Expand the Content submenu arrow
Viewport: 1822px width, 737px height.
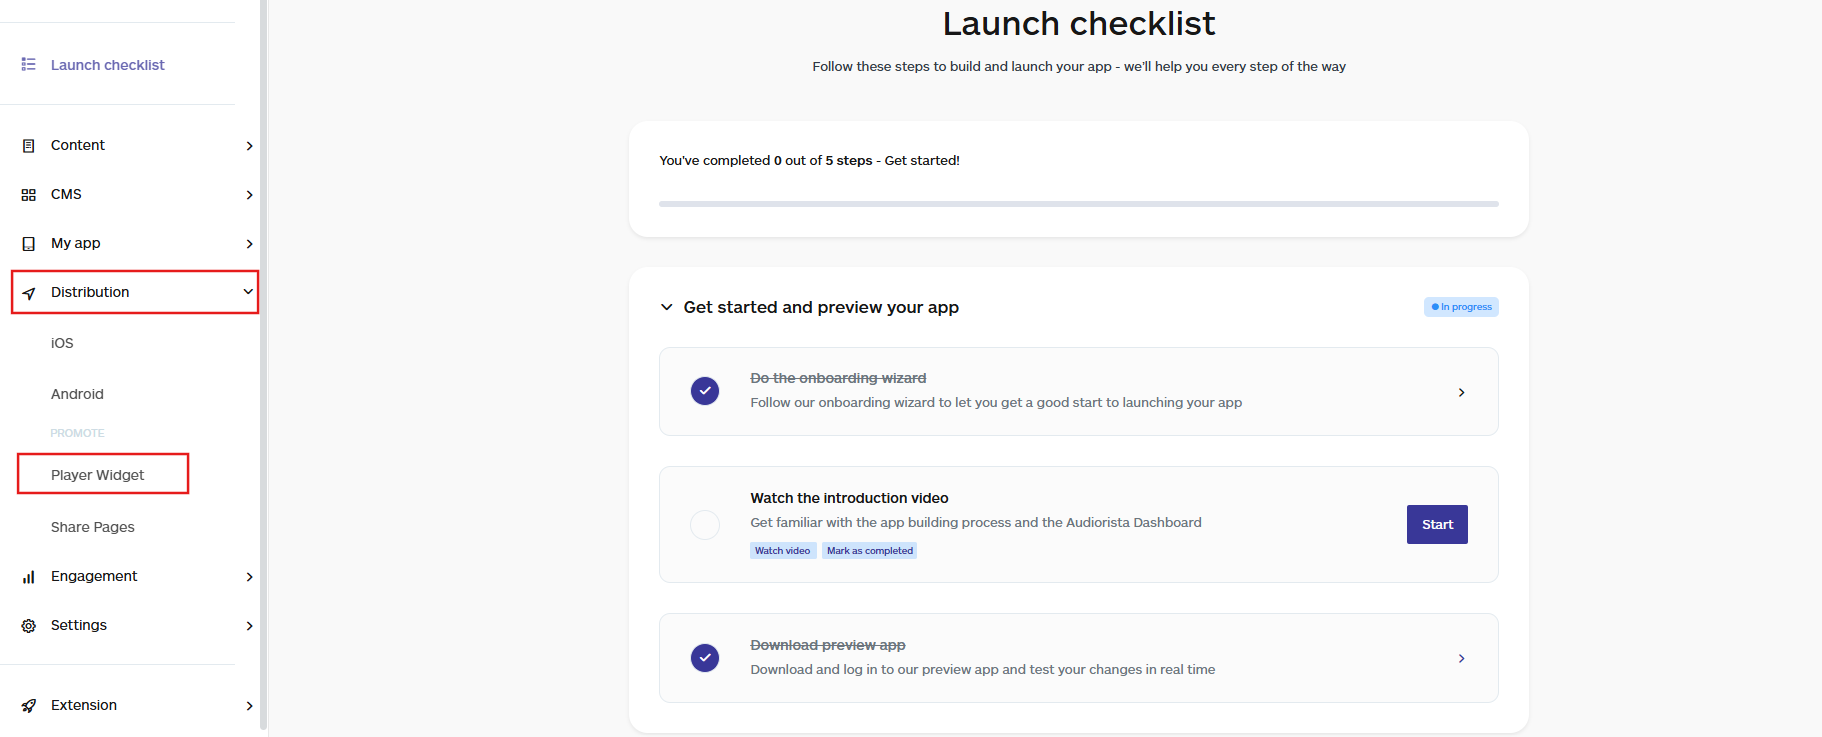coord(249,146)
